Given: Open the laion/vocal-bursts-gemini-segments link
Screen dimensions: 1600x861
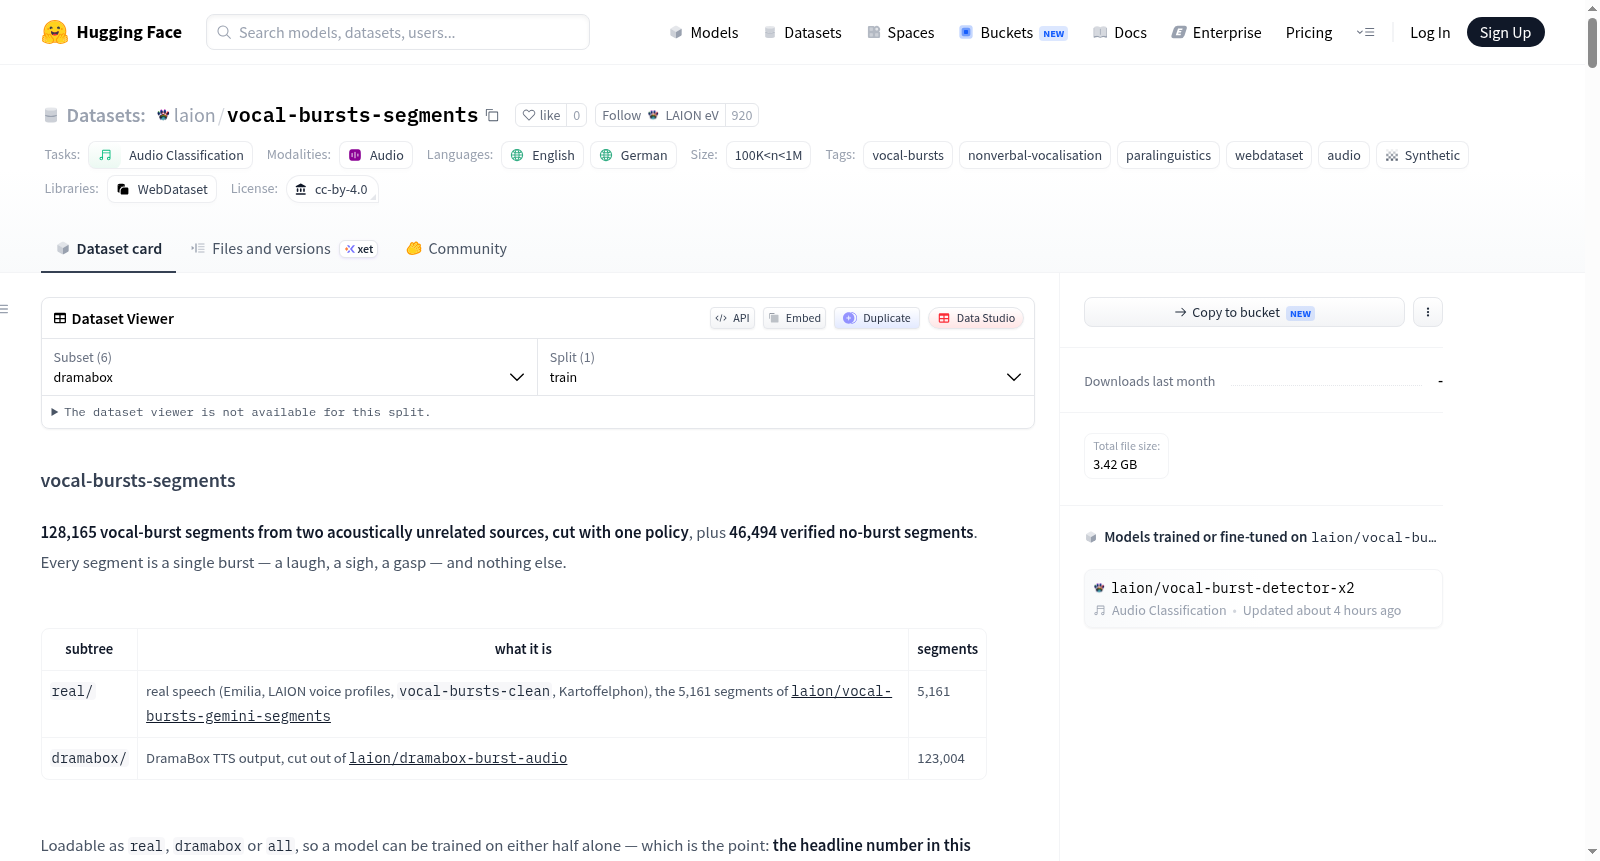Looking at the screenshot, I should (519, 703).
